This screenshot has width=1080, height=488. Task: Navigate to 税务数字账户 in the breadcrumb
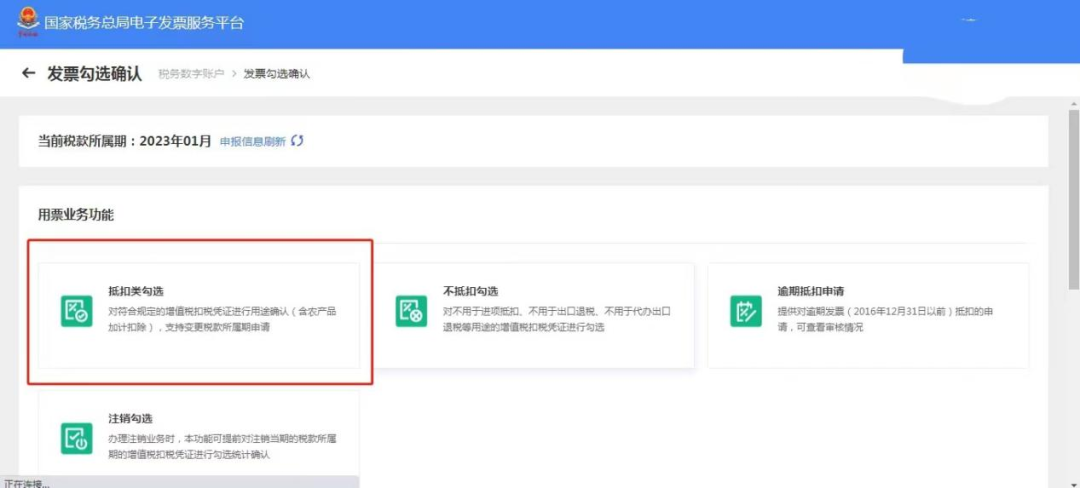tap(191, 75)
